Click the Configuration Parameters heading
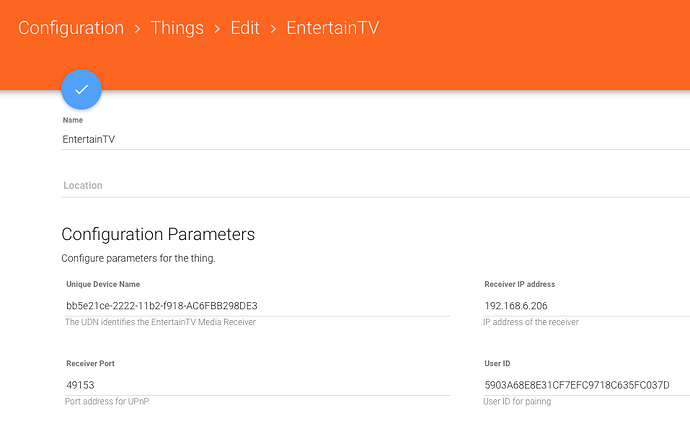Image resolution: width=690 pixels, height=421 pixels. point(158,234)
